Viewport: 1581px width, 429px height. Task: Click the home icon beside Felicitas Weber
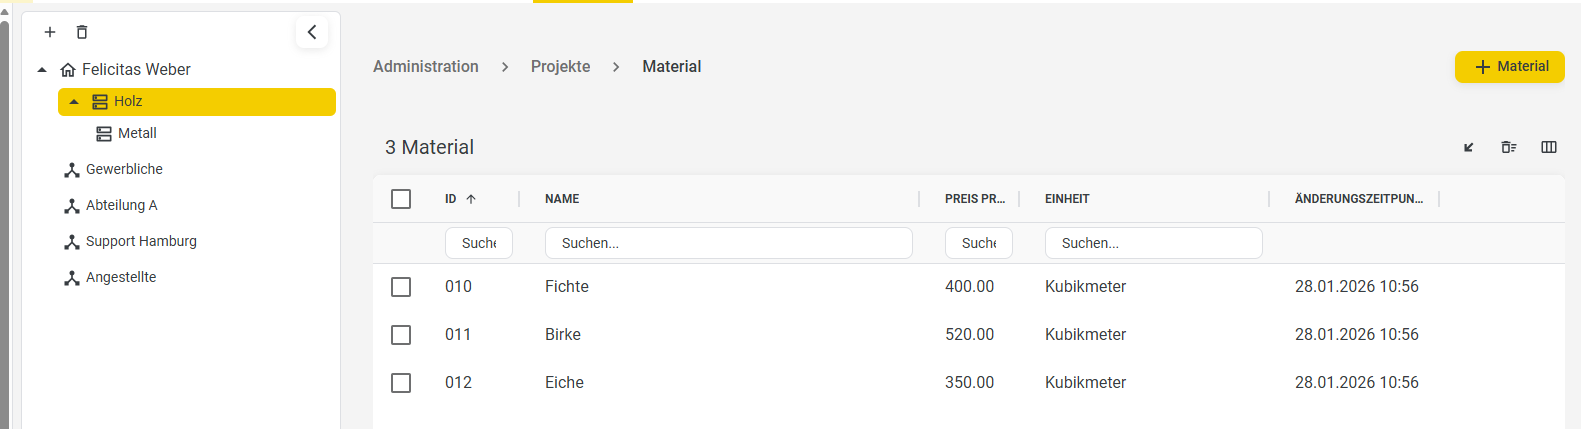point(68,70)
